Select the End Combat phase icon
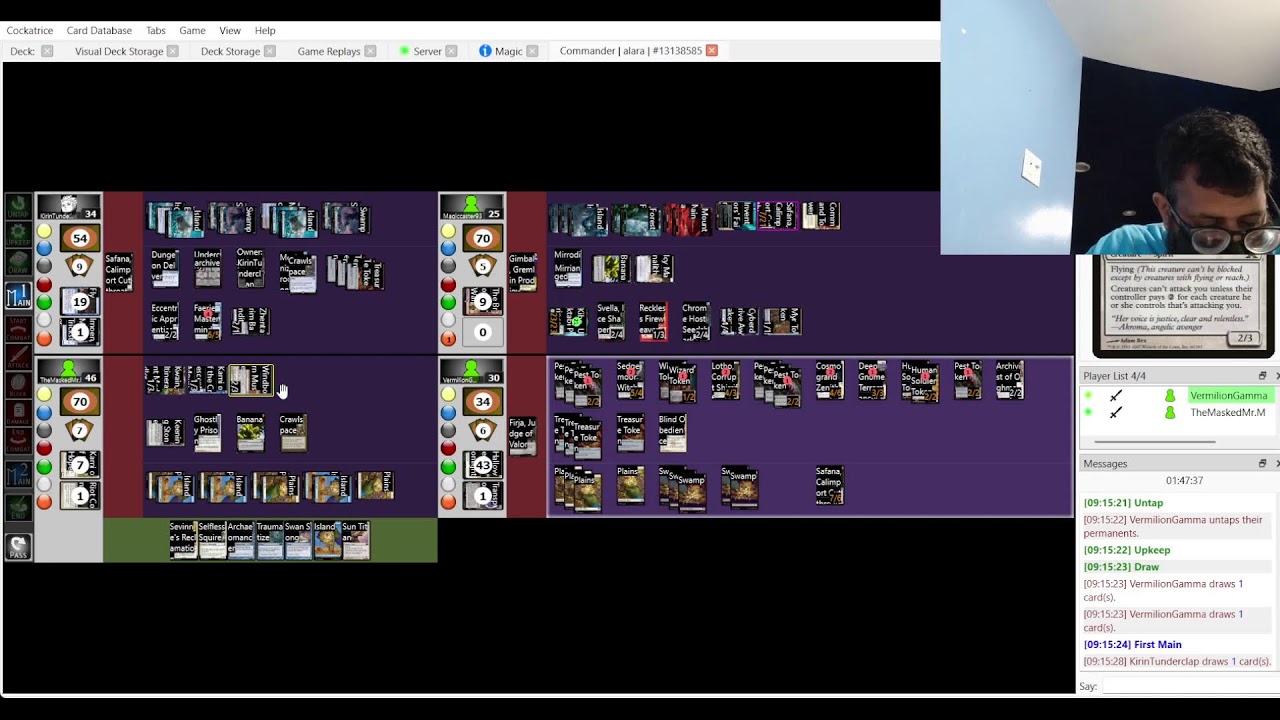 (18, 440)
